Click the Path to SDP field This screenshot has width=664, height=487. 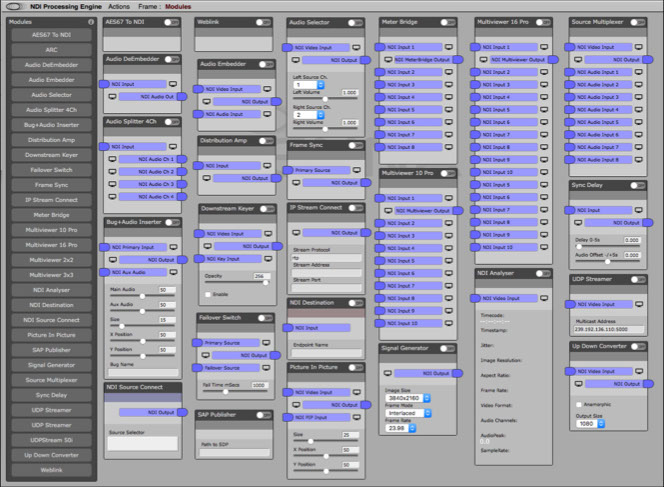[x=234, y=452]
